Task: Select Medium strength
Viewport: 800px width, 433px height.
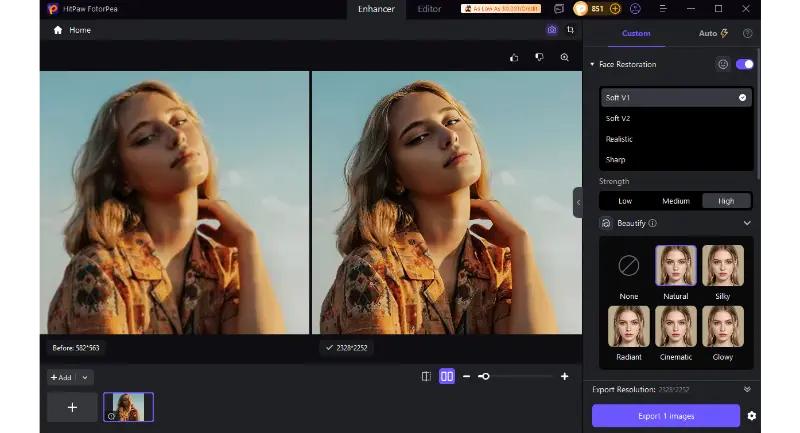Action: coord(676,201)
